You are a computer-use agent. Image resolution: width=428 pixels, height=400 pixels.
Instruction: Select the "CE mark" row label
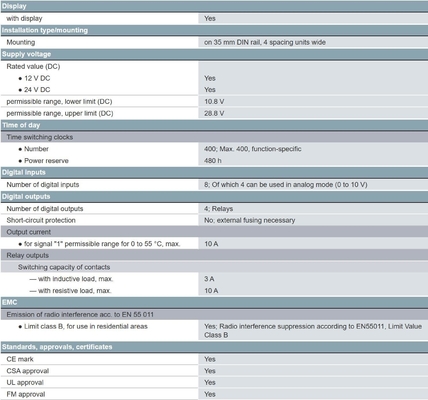tap(20, 359)
